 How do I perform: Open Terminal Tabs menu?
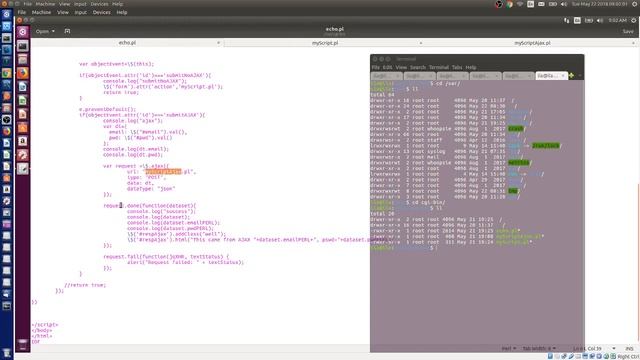coord(457,67)
